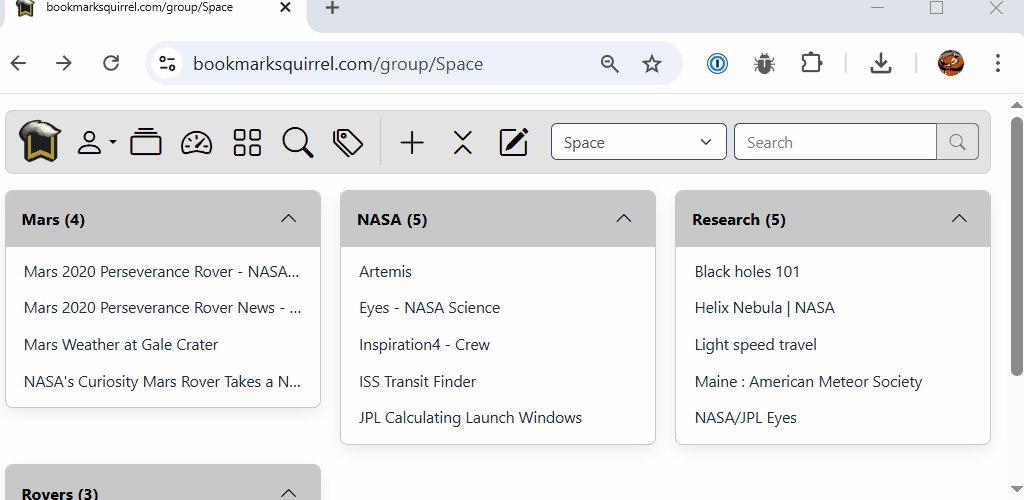Submit search with magnifier button
1024x500 pixels.
[x=957, y=142]
